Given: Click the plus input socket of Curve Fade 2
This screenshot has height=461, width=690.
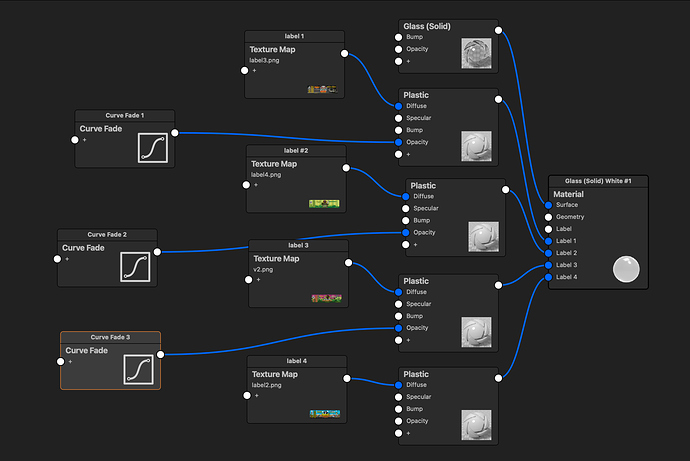Looking at the screenshot, I should [57, 259].
